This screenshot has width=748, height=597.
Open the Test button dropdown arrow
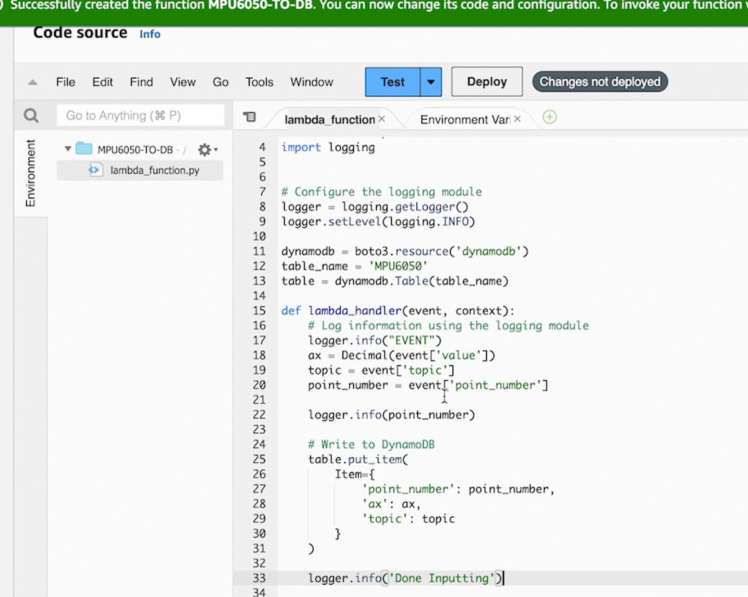(430, 82)
